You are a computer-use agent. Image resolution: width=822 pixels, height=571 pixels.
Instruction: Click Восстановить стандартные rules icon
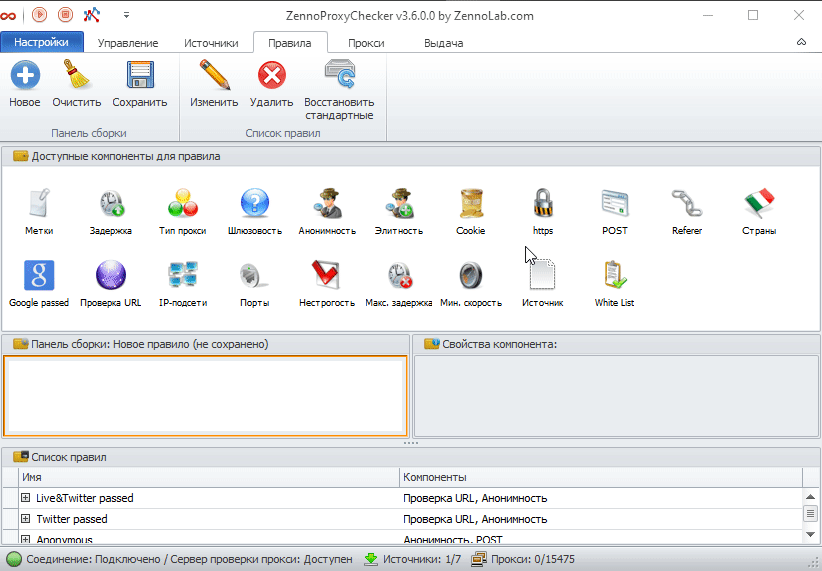coord(339,77)
